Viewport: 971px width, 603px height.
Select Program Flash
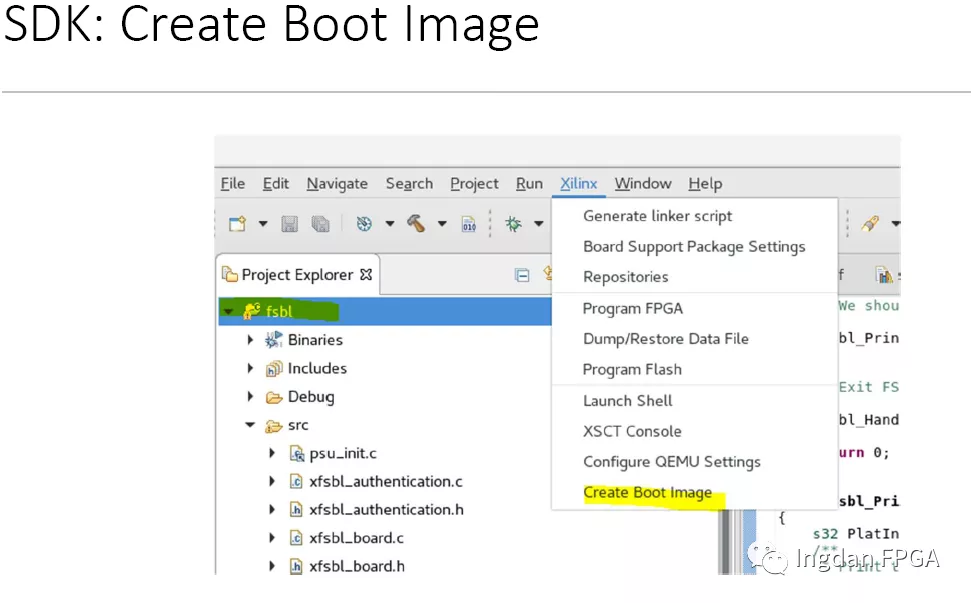[x=632, y=370]
